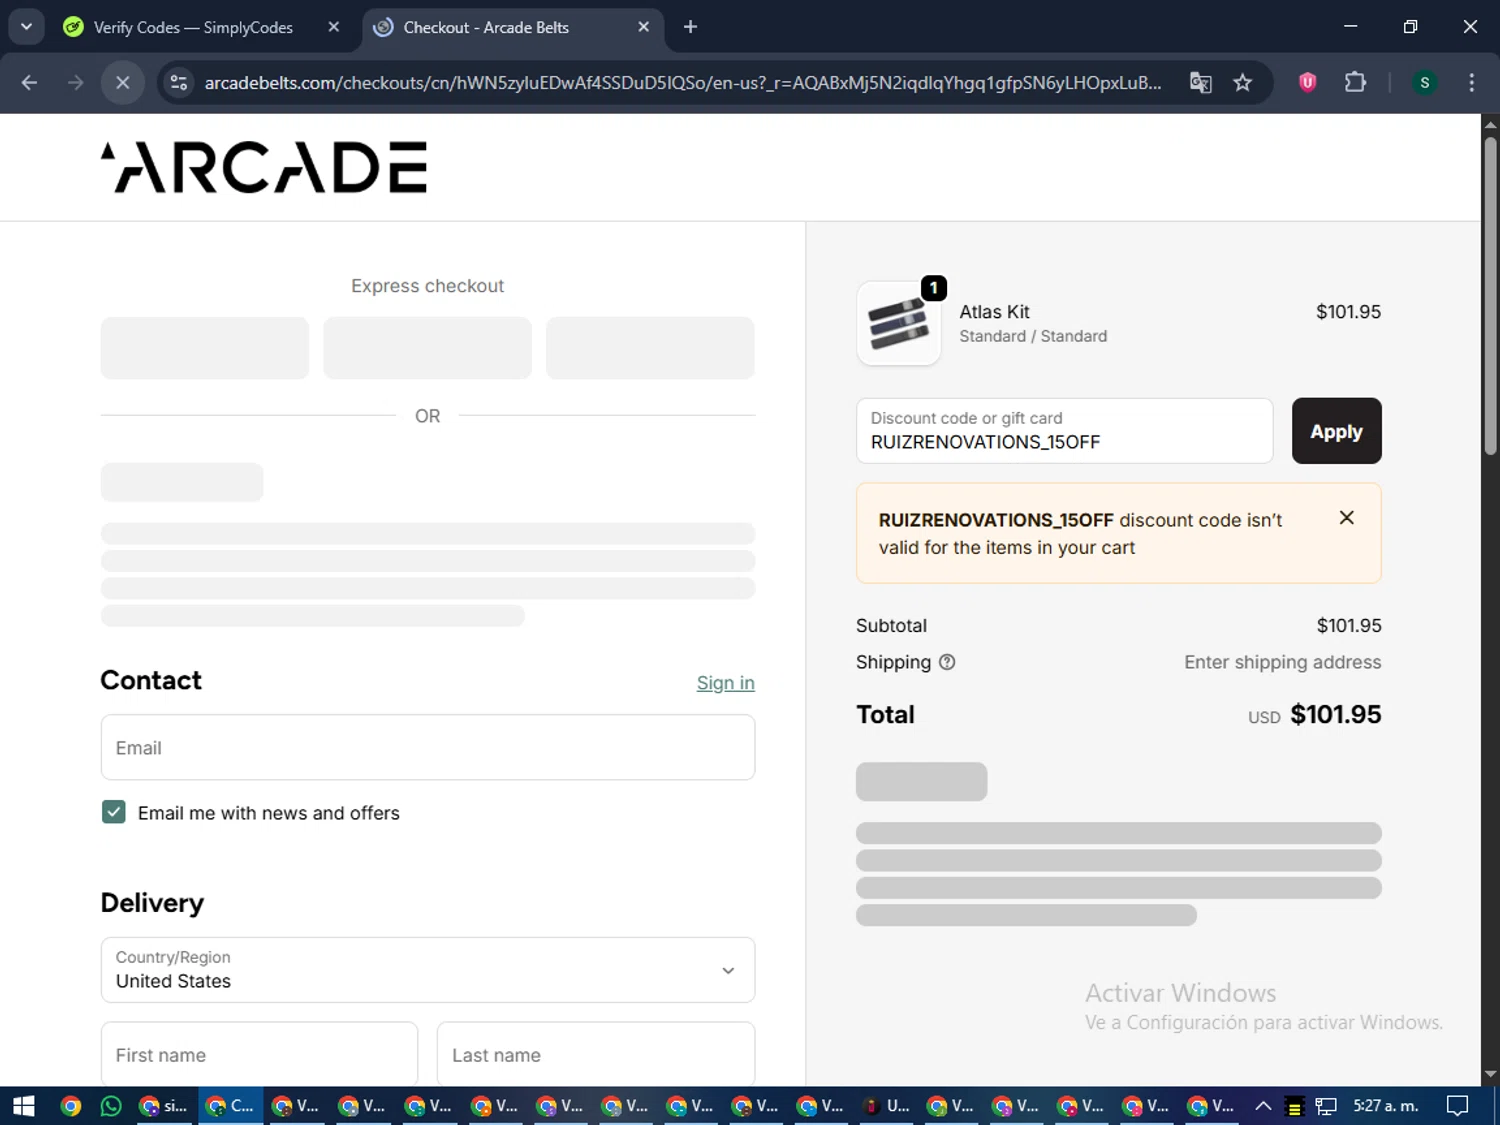The width and height of the screenshot is (1500, 1125).
Task: Click the page vertical scrollbar thumb
Action: 1490,295
